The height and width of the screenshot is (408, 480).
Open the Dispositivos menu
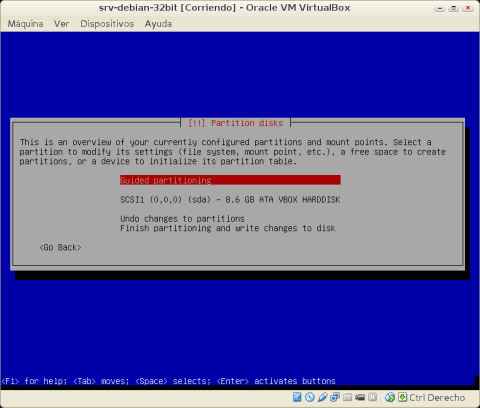tap(107, 24)
